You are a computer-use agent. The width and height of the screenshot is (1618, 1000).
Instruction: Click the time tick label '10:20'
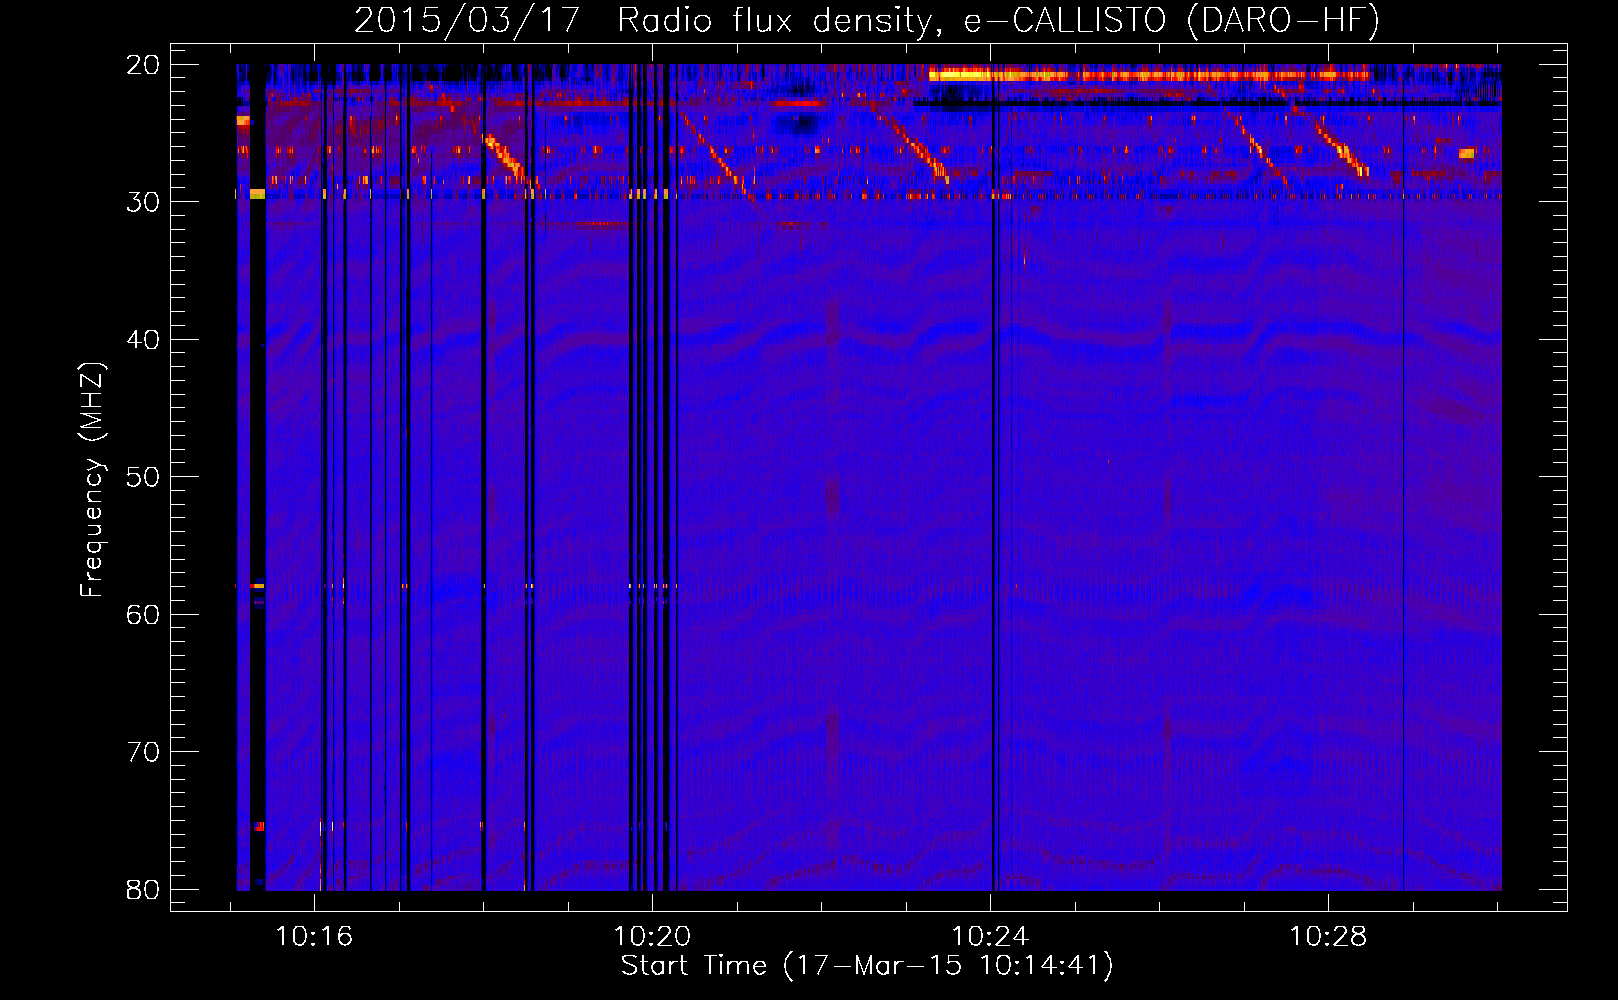click(652, 937)
